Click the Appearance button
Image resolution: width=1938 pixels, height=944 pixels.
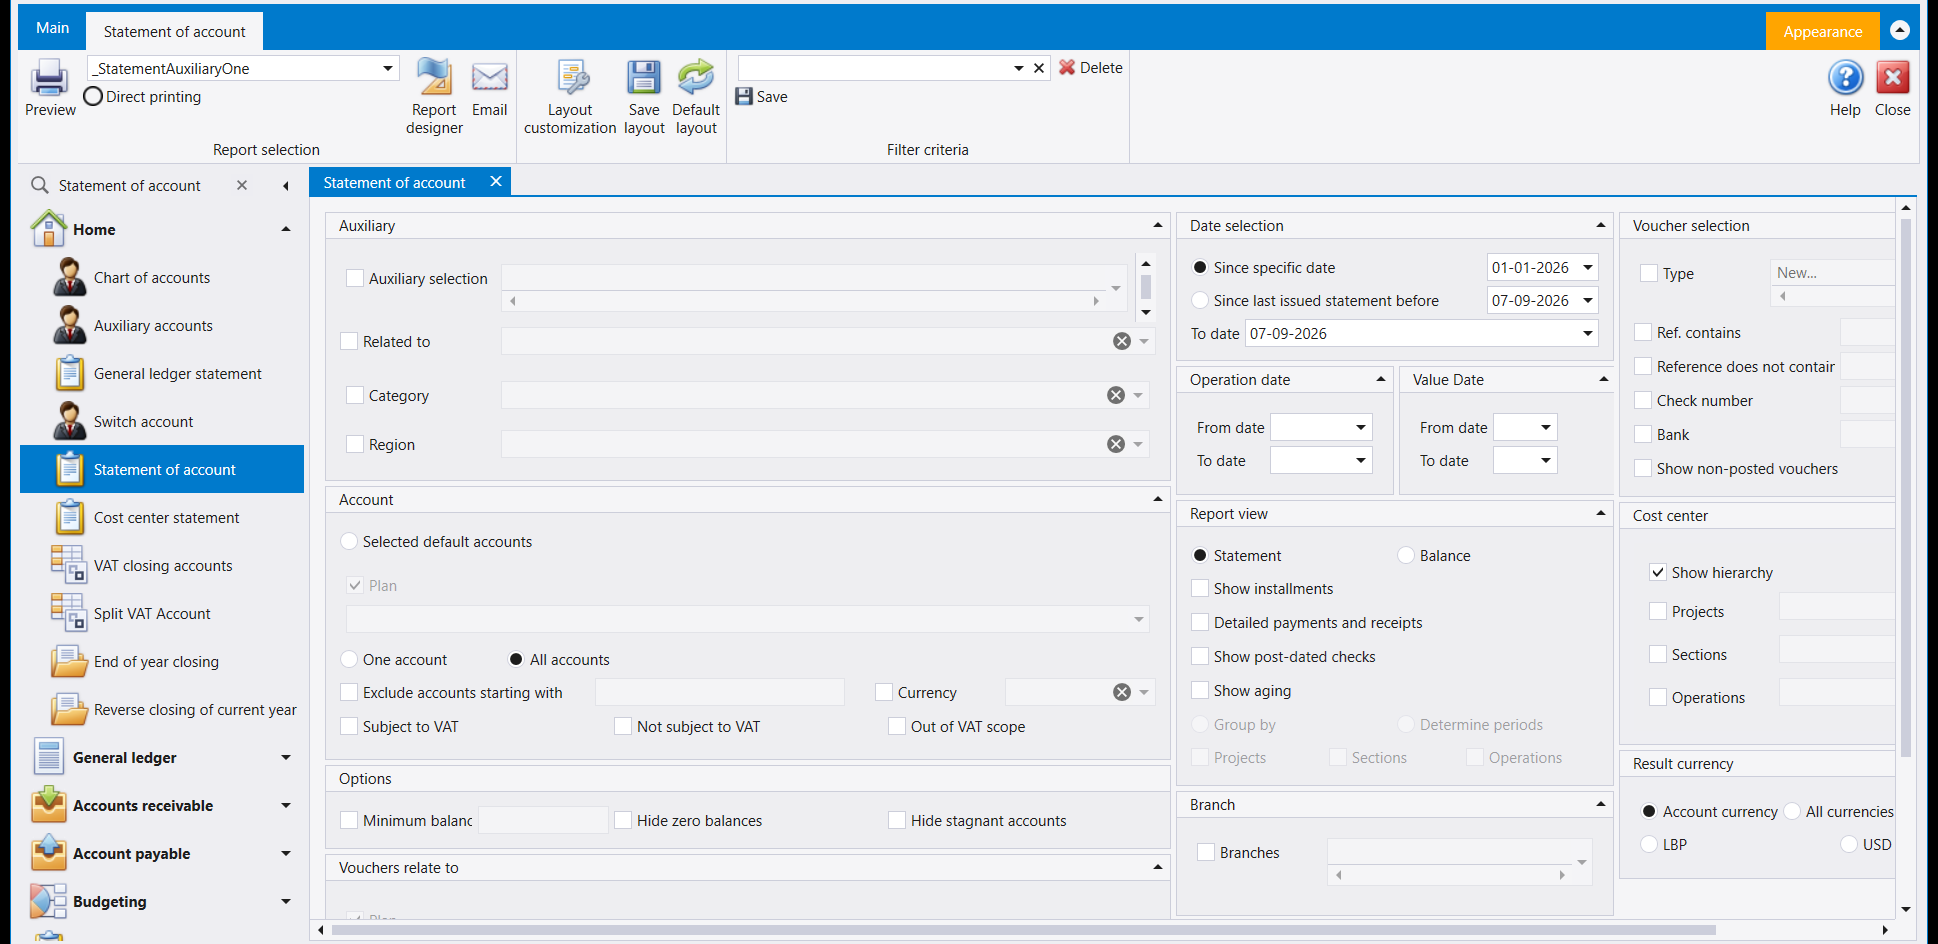(x=1822, y=31)
